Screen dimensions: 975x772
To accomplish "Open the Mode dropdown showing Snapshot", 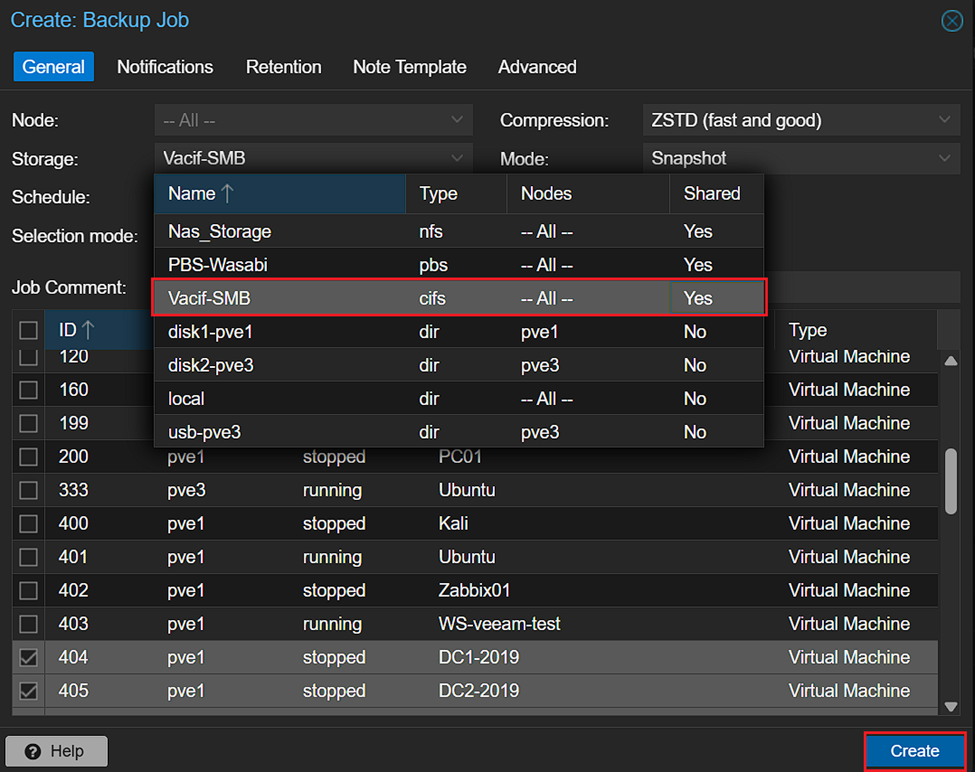I will pos(944,158).
